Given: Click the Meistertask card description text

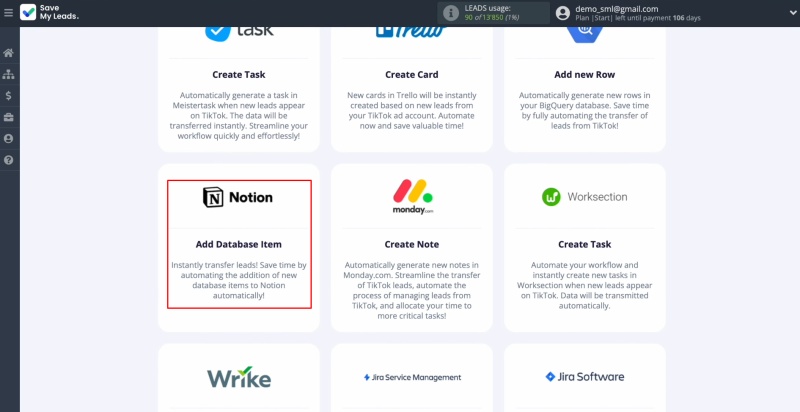Looking at the screenshot, I should pos(239,115).
